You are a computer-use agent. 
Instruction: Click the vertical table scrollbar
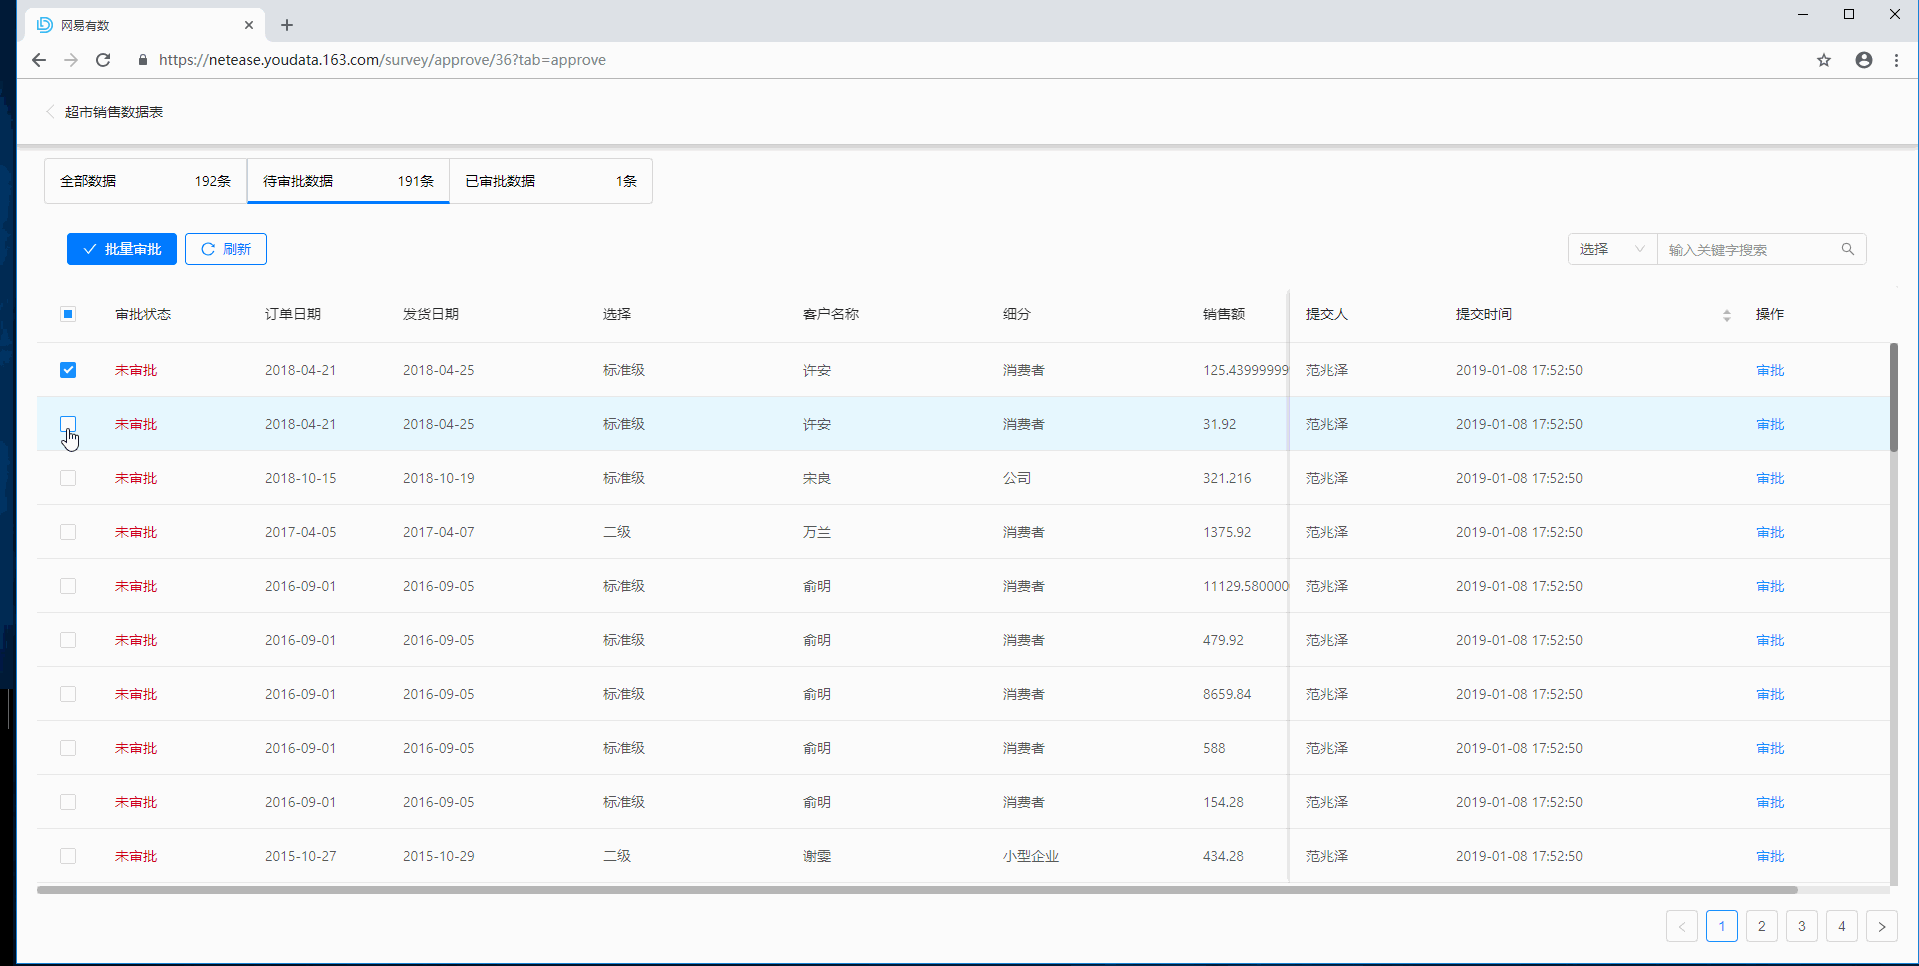pyautogui.click(x=1893, y=397)
